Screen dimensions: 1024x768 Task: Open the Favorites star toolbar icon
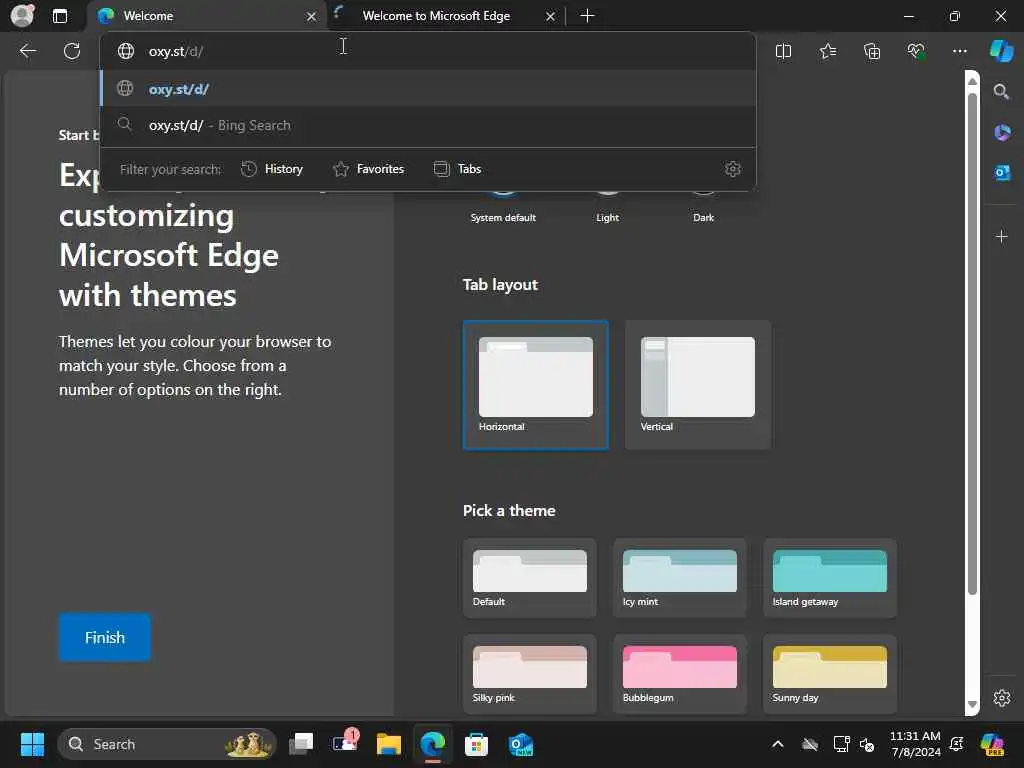point(827,51)
